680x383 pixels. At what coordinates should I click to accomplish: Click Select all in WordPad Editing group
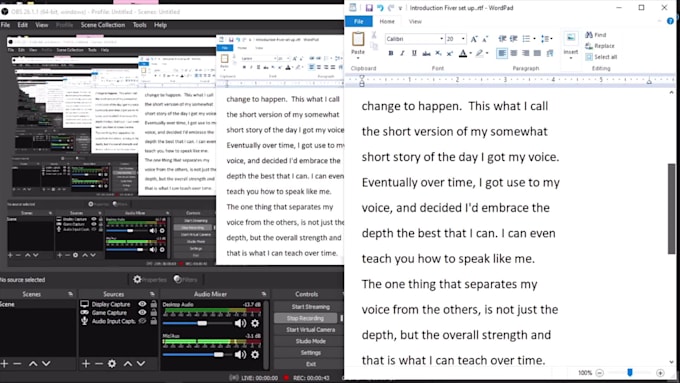[601, 57]
